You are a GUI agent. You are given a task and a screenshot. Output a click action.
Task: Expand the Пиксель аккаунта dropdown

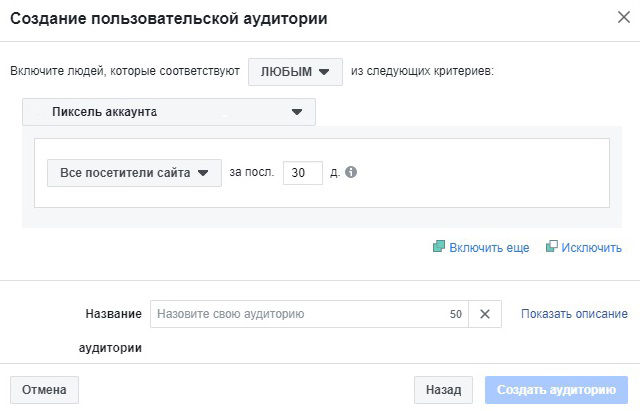point(169,112)
